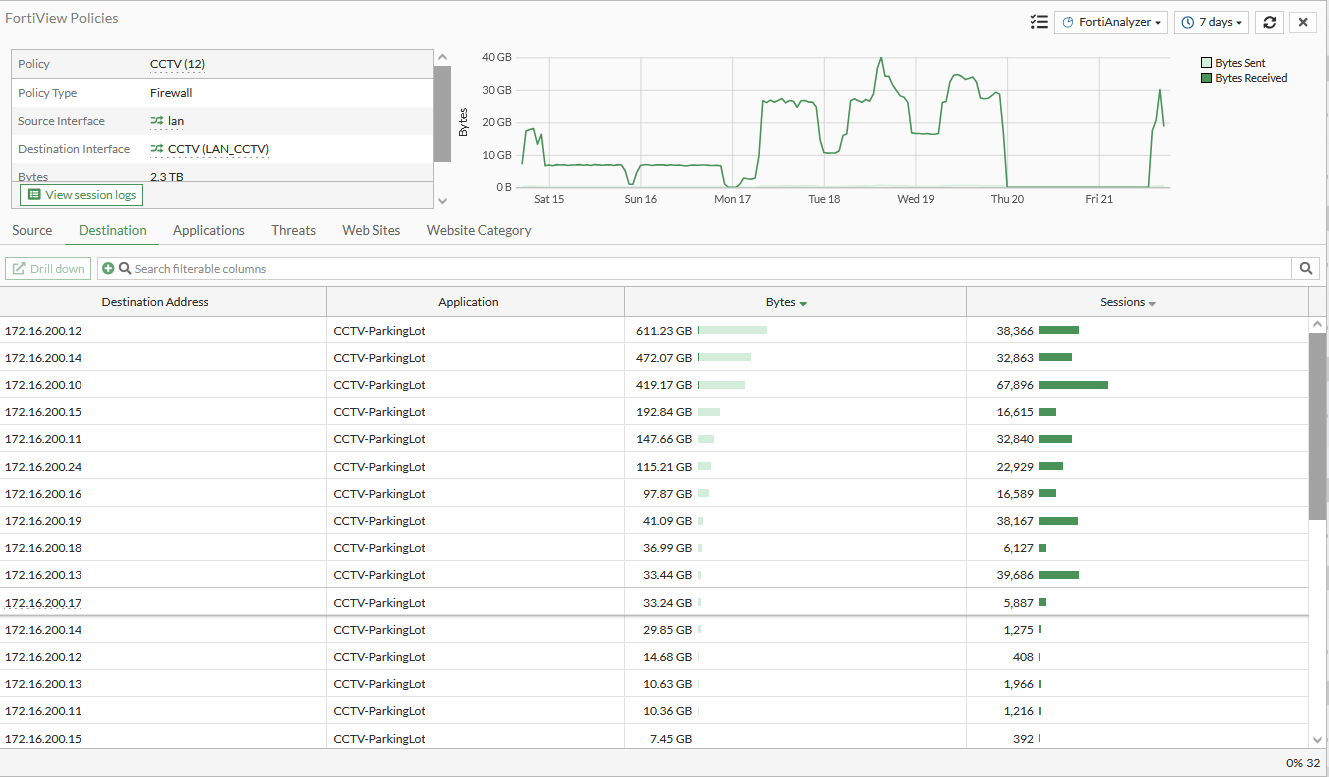Click the View session logs button
The width and height of the screenshot is (1329, 777).
pyautogui.click(x=82, y=195)
